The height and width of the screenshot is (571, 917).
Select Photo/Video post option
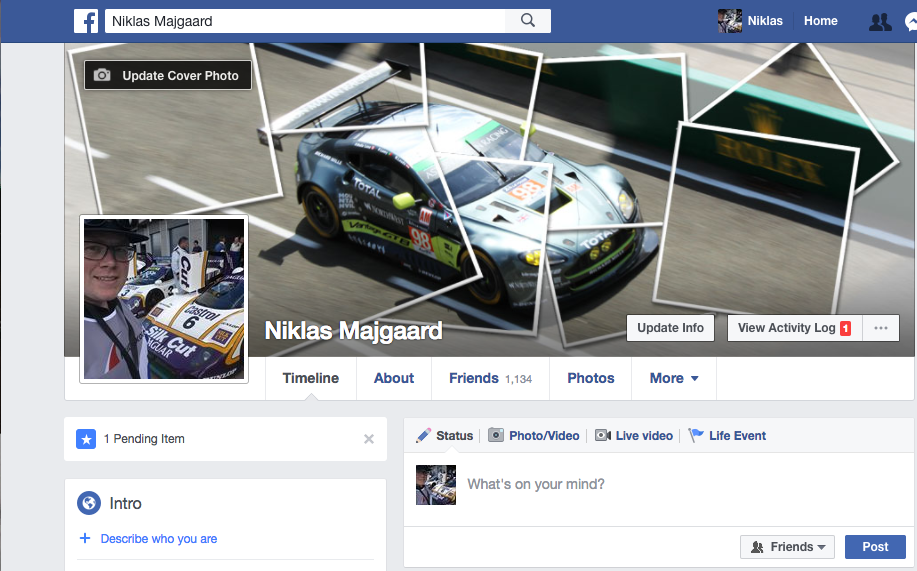click(x=533, y=436)
